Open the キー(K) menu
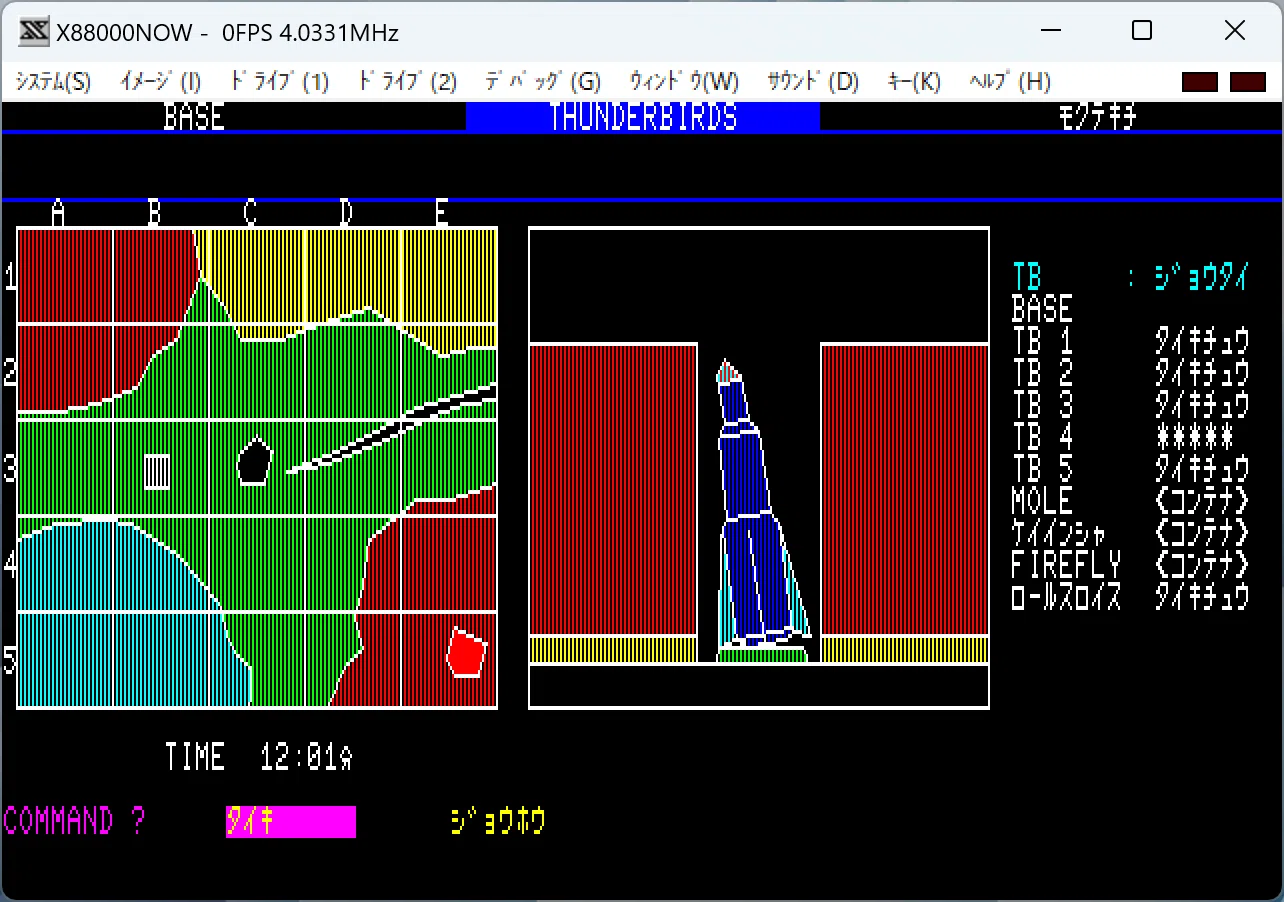1284x902 pixels. [x=914, y=82]
